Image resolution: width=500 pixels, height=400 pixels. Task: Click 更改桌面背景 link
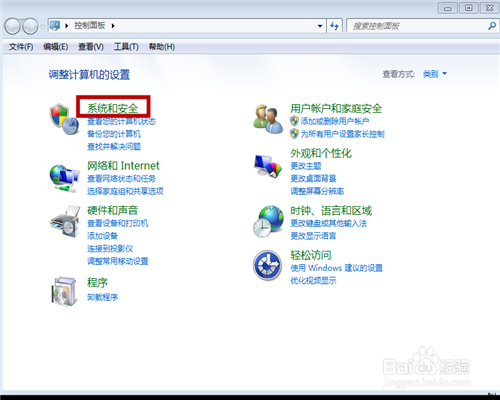tap(313, 179)
